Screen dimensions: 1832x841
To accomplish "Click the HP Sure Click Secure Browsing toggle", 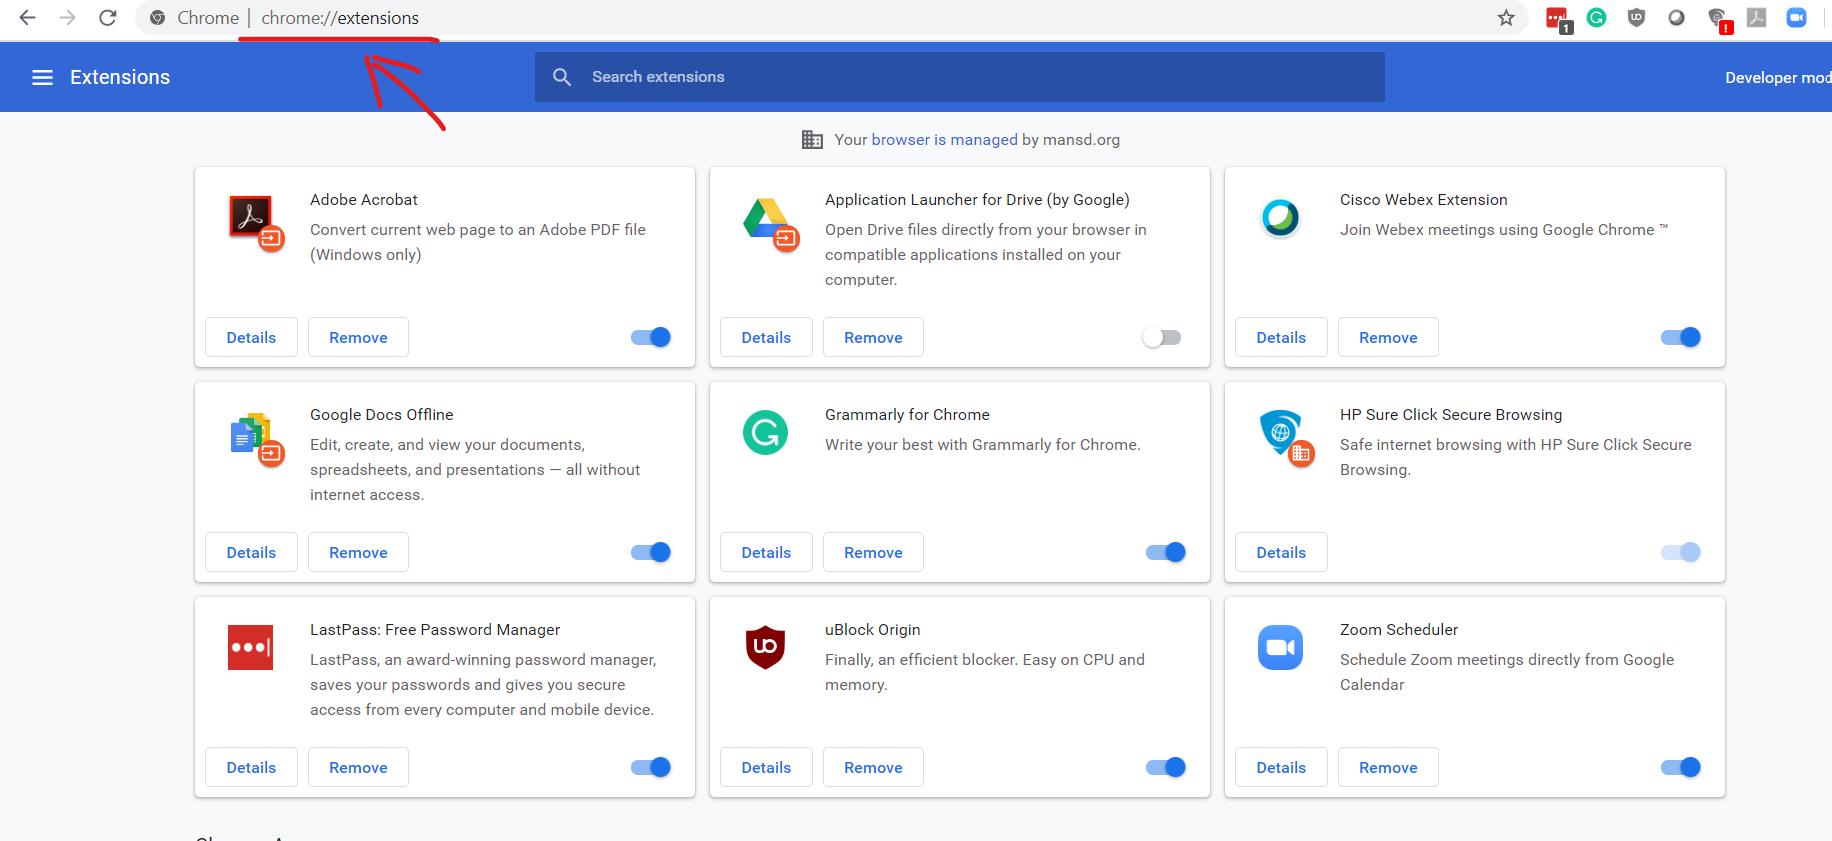I will coord(1681,552).
